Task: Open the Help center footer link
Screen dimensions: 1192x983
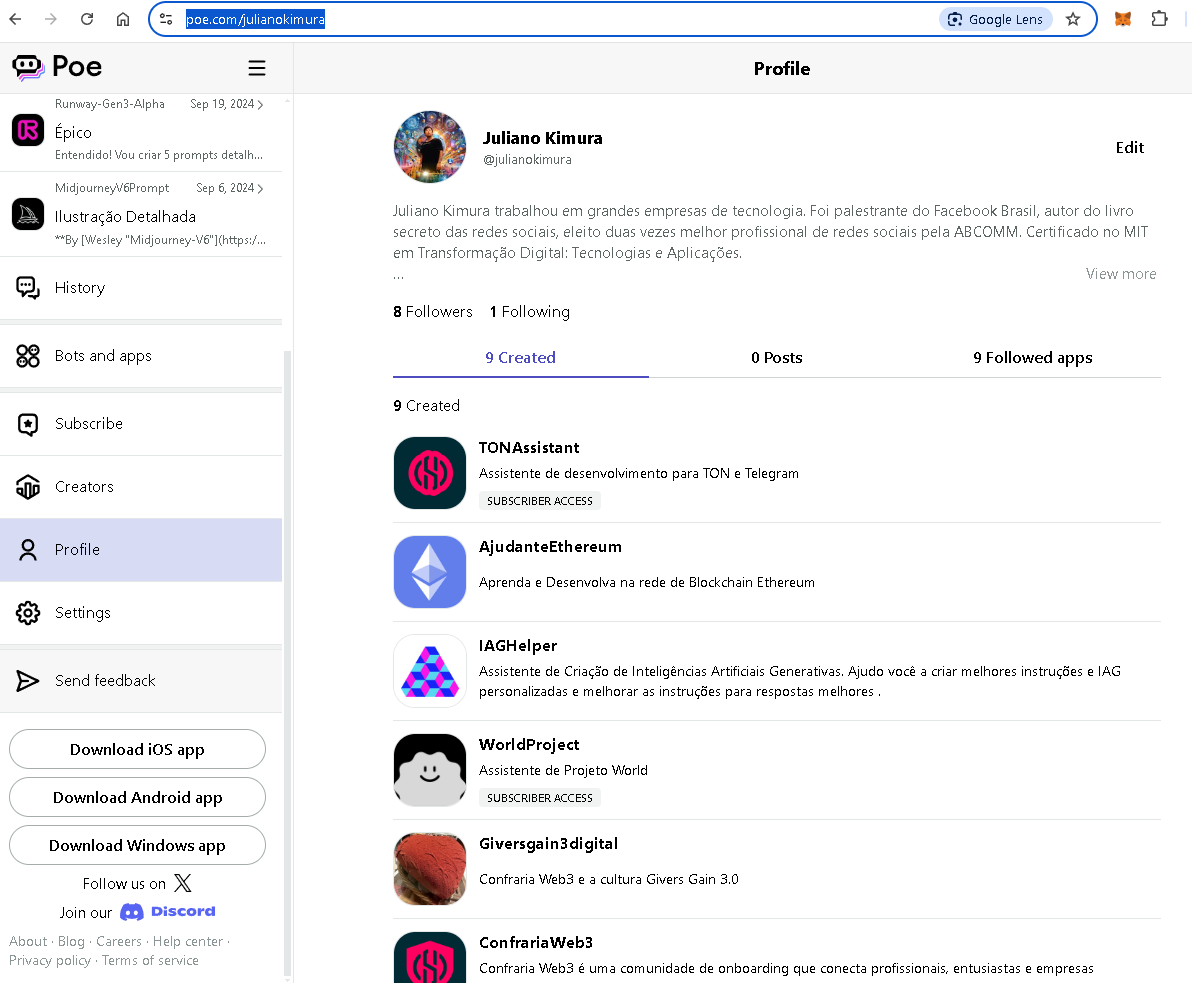Action: coord(188,941)
